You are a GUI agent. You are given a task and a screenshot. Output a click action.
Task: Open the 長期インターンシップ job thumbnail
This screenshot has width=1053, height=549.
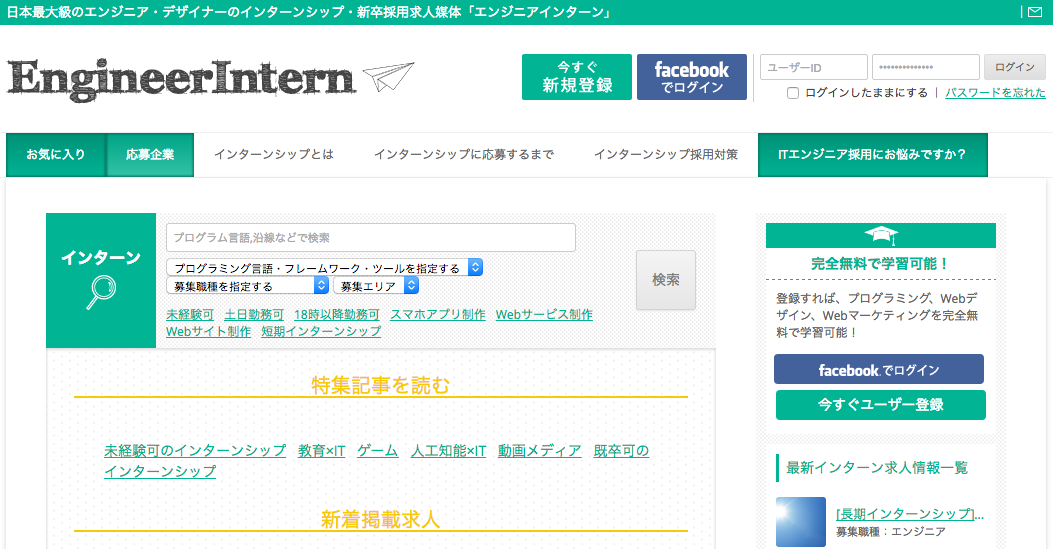pos(800,521)
